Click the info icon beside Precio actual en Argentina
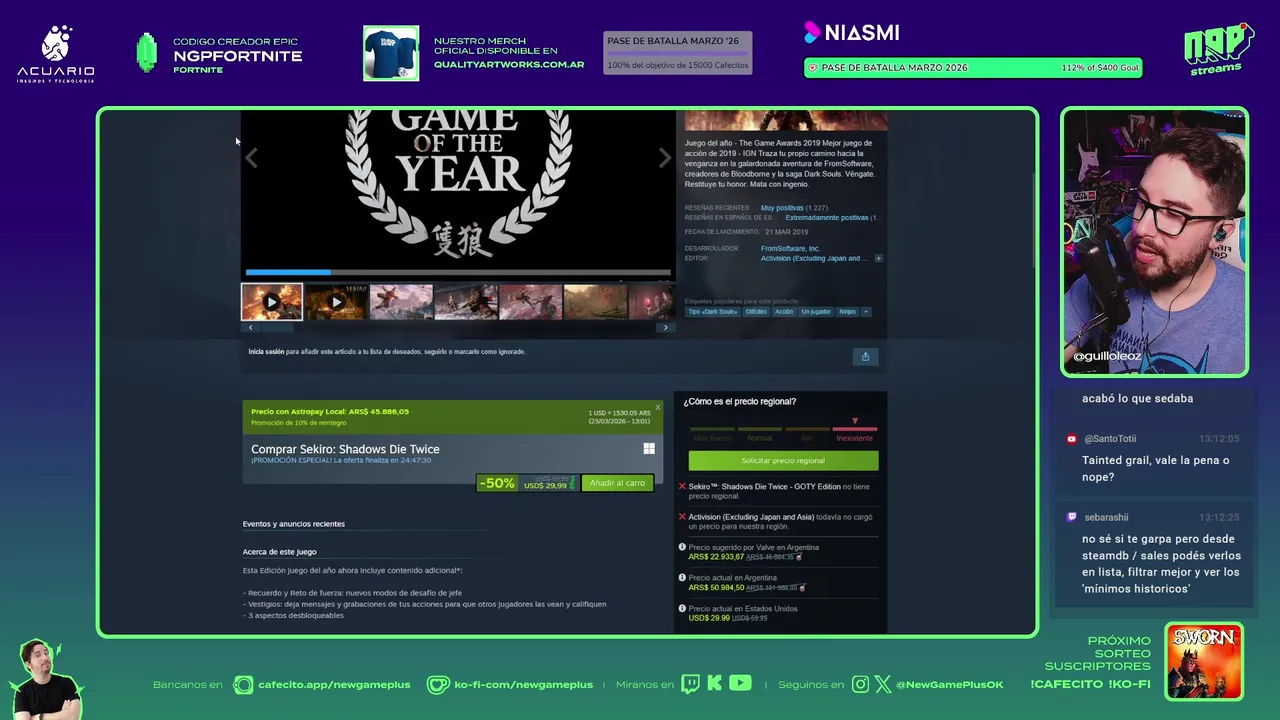1280x720 pixels. [x=682, y=577]
